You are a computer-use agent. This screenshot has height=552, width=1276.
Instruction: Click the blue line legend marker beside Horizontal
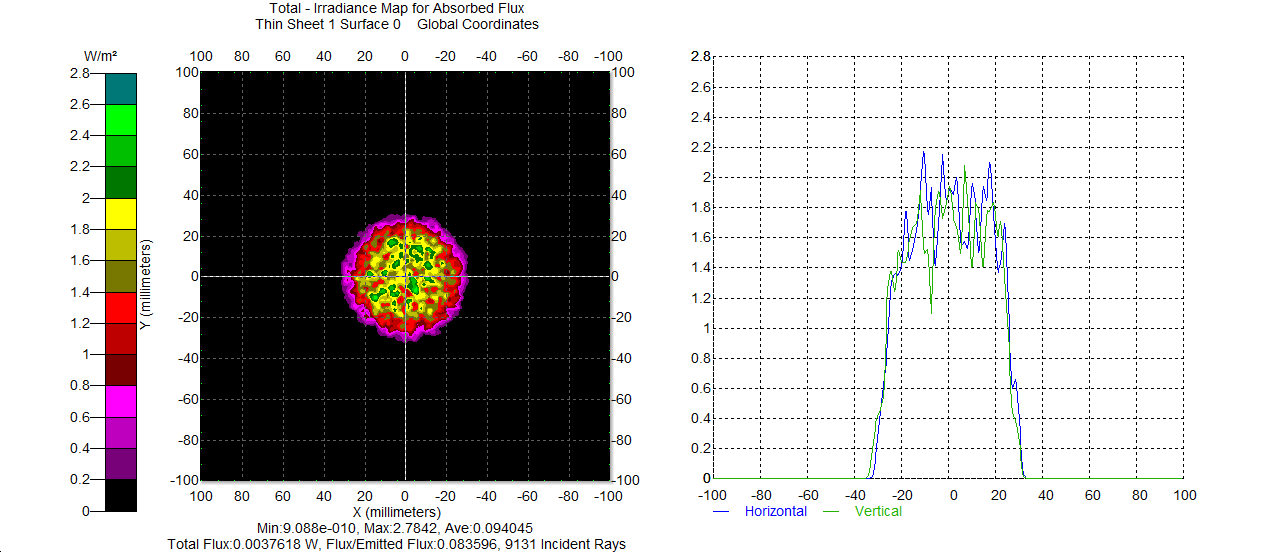722,511
